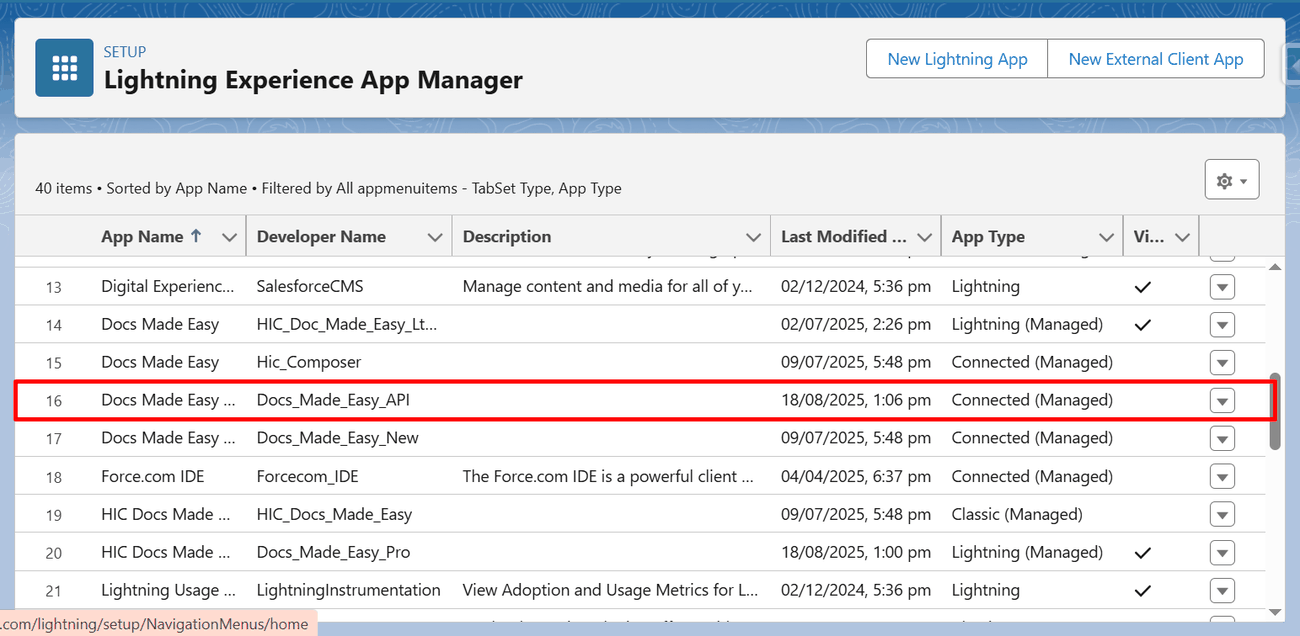Click 'View Adoption and Usage Metrics' description
The image size is (1300, 636).
(610, 590)
